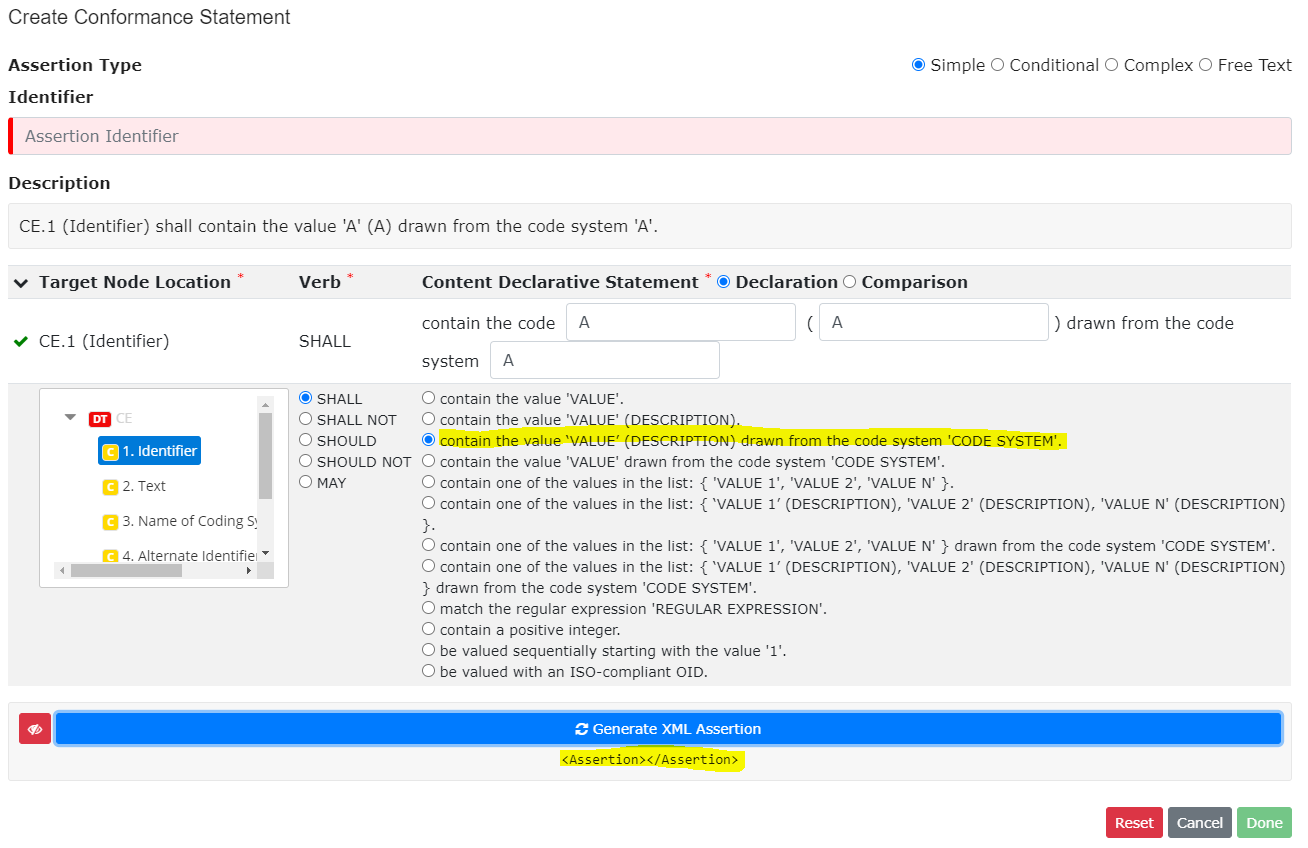The image size is (1308, 848).
Task: Select the MAY verb option
Action: [x=306, y=482]
